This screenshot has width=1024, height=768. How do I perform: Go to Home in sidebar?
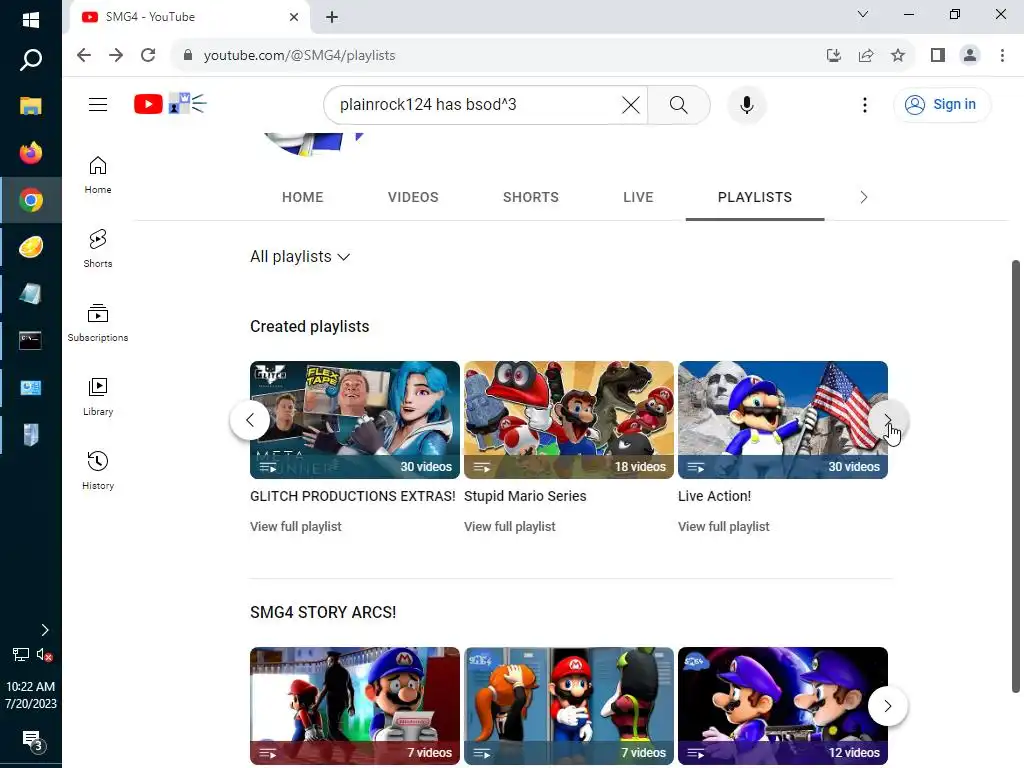98,175
